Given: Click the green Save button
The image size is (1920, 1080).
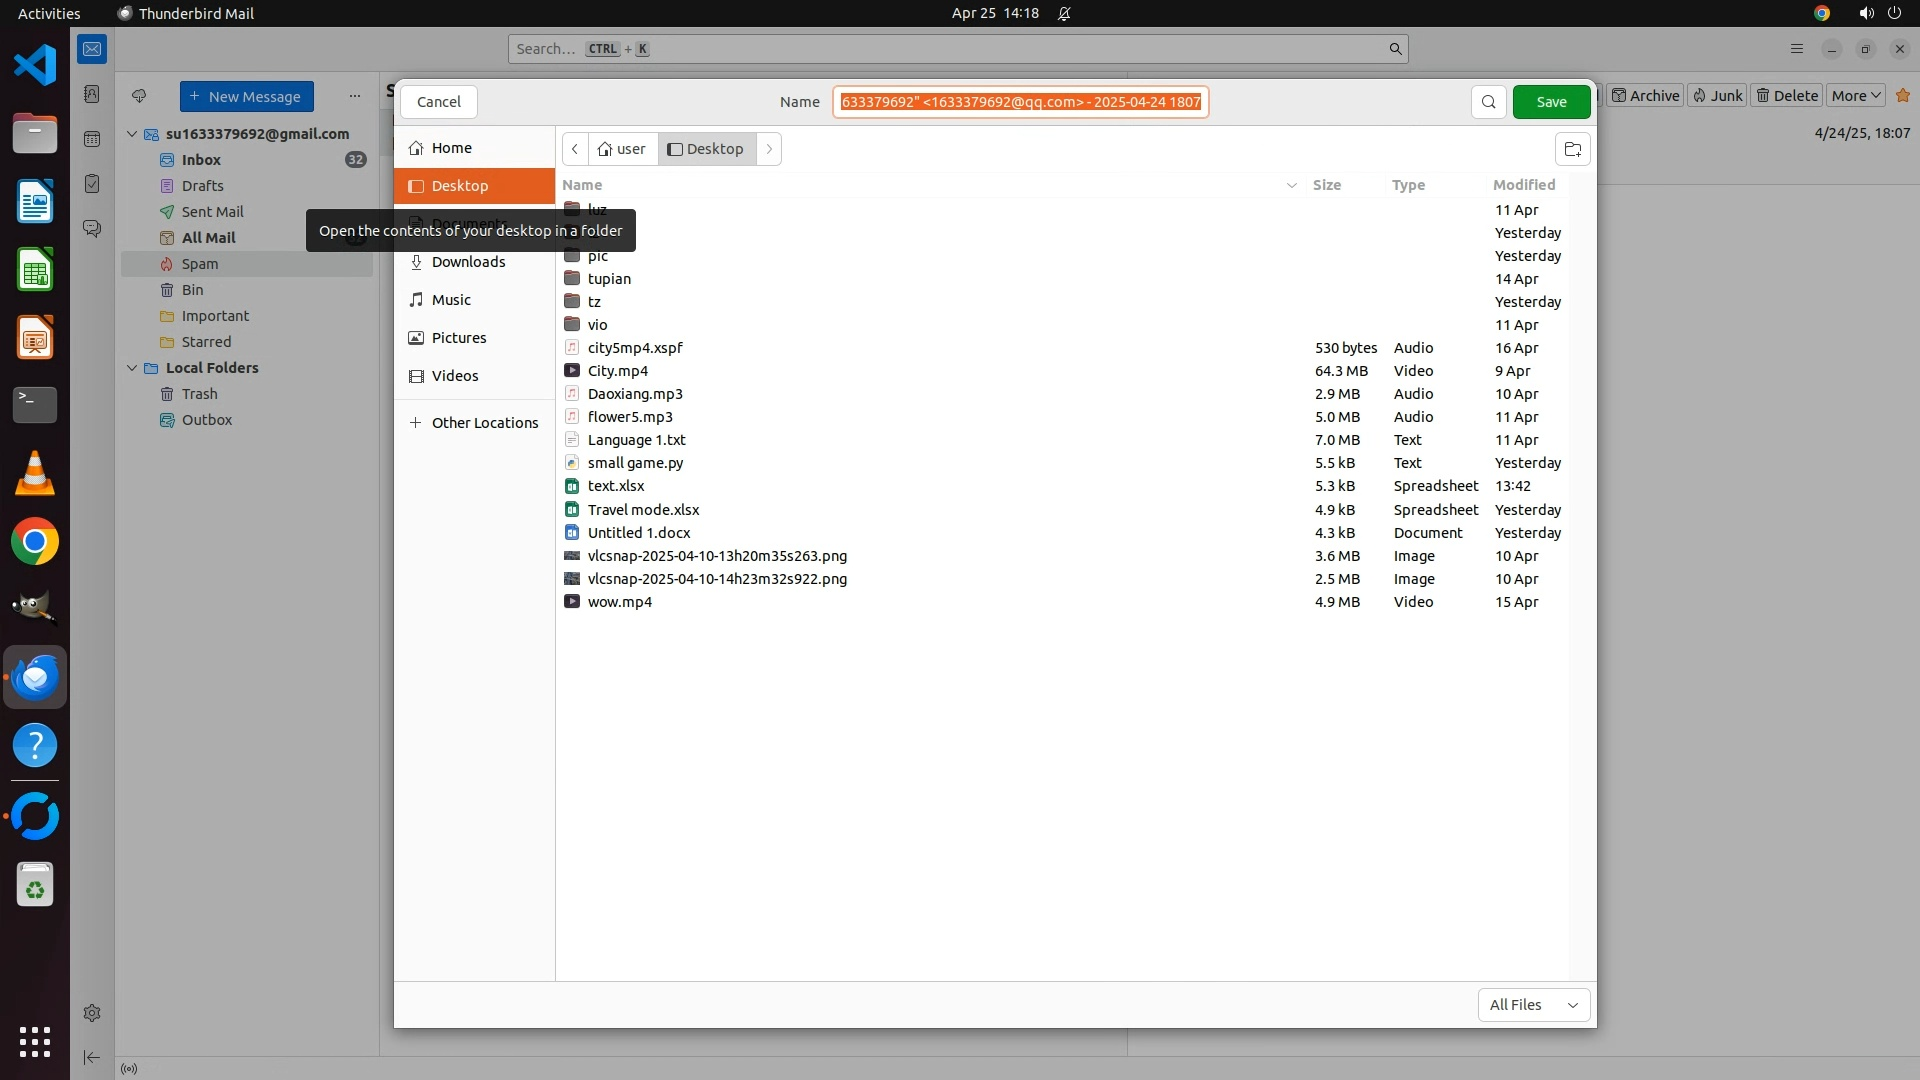Looking at the screenshot, I should (x=1550, y=102).
